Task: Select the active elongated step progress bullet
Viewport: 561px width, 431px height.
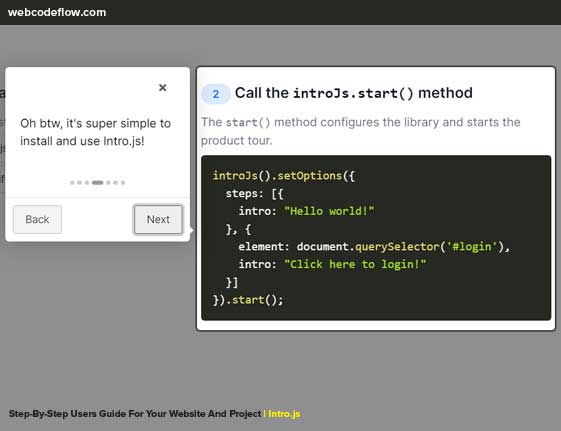Action: (97, 182)
